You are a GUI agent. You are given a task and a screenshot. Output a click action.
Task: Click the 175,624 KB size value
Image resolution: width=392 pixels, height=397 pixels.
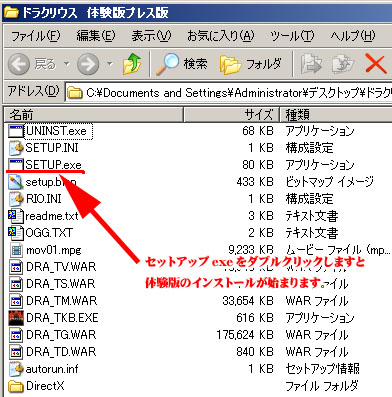[245, 335]
